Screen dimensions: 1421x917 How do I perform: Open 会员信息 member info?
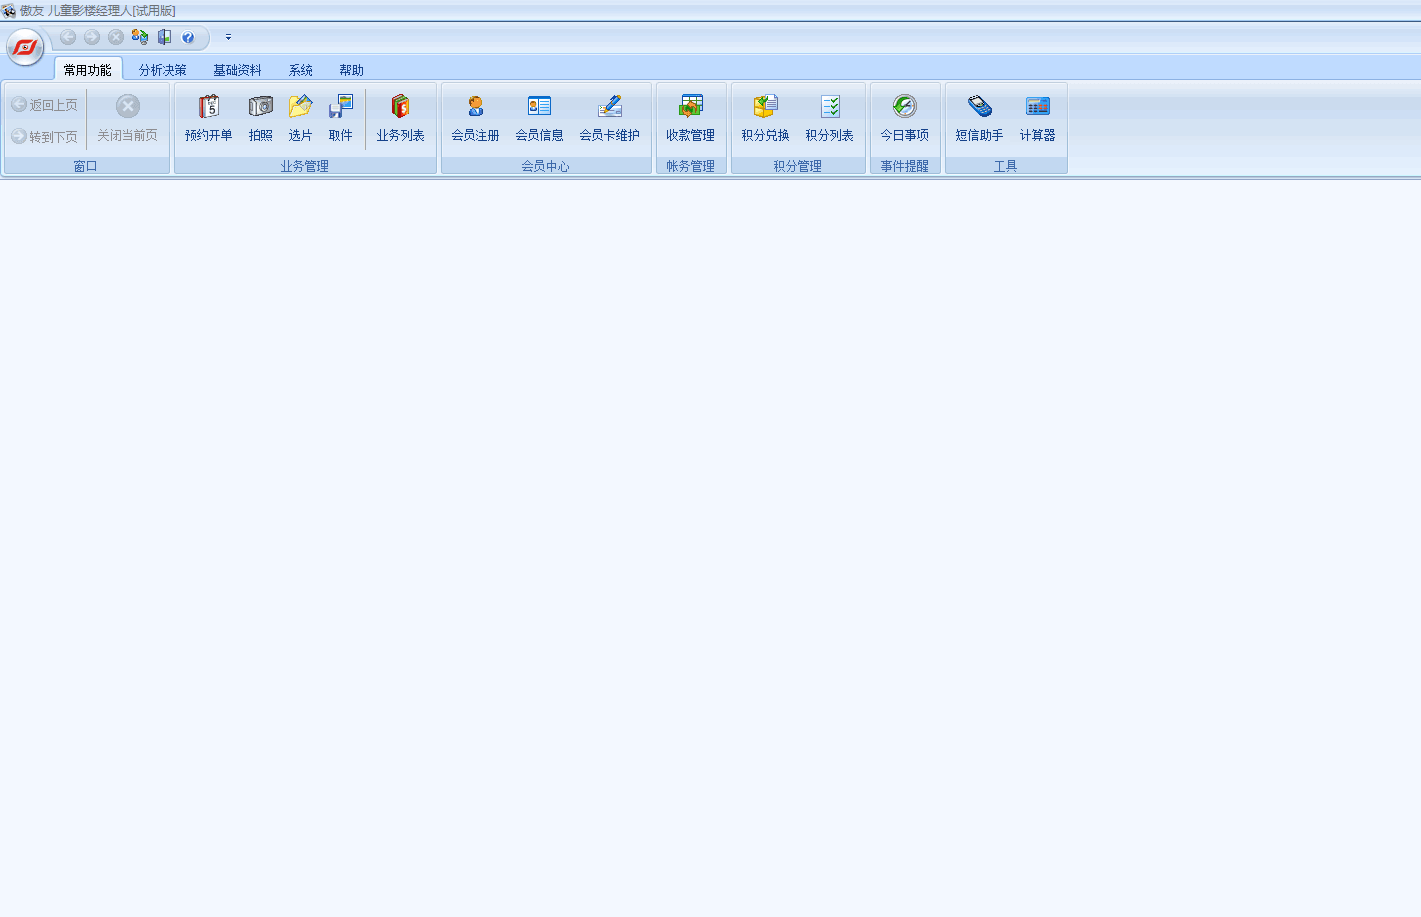pyautogui.click(x=539, y=118)
